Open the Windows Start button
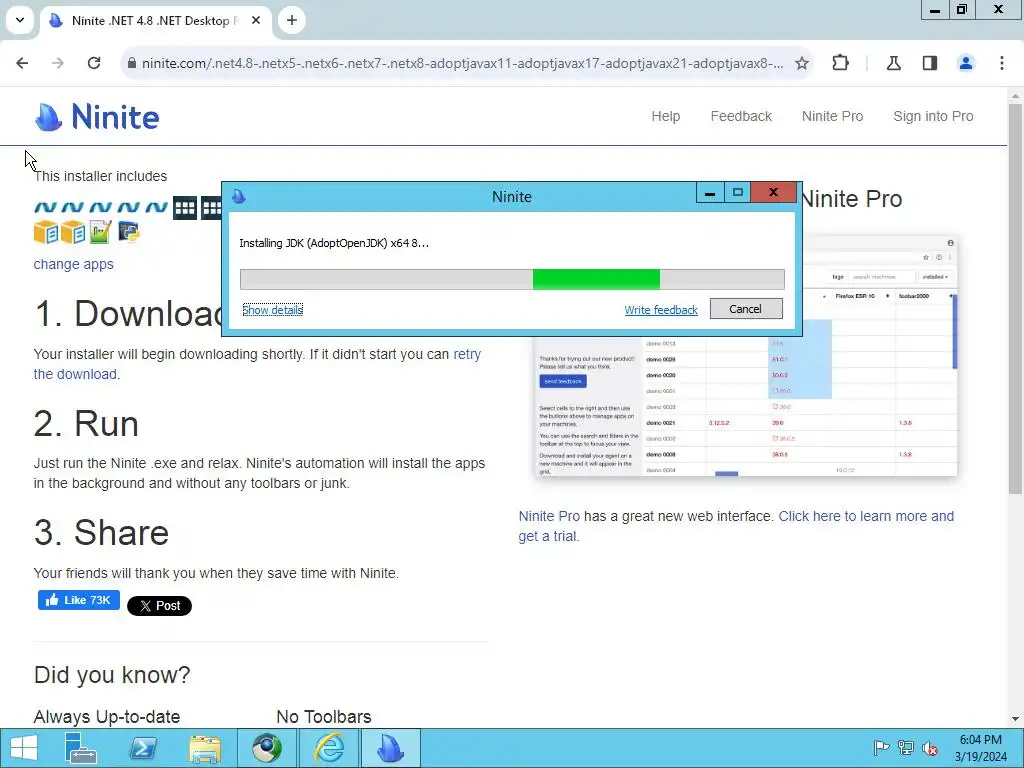This screenshot has height=768, width=1024. tap(24, 748)
